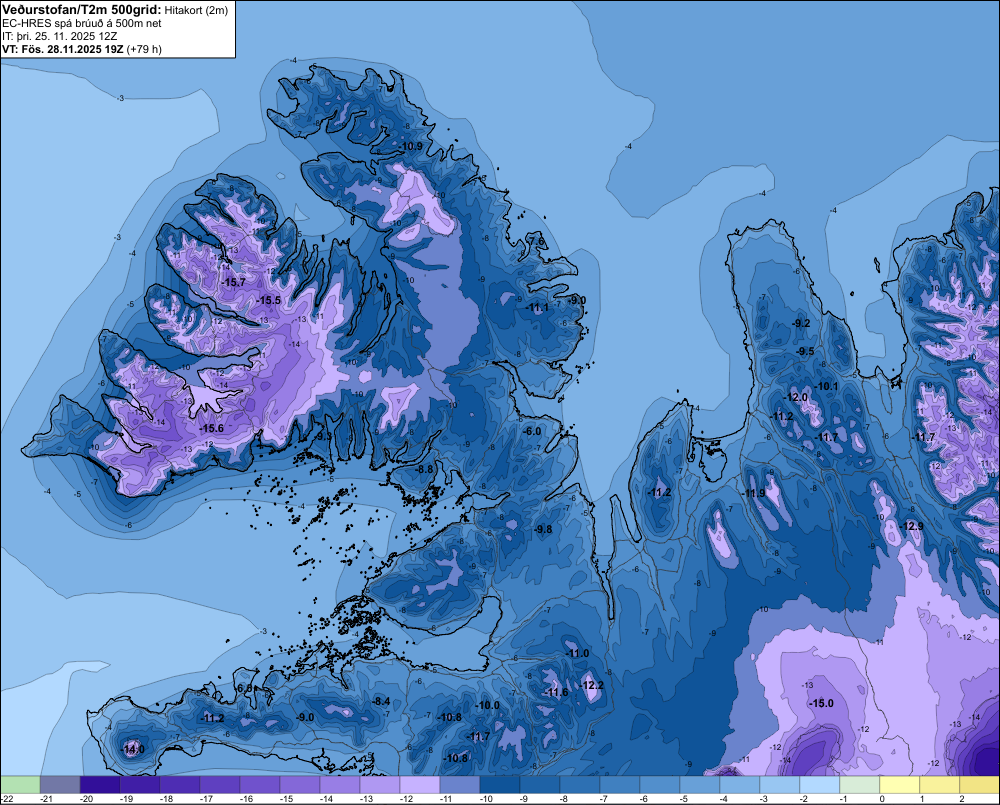Image resolution: width=1000 pixels, height=805 pixels.
Task: Select the '-15.5' temperature value
Action: 268,300
